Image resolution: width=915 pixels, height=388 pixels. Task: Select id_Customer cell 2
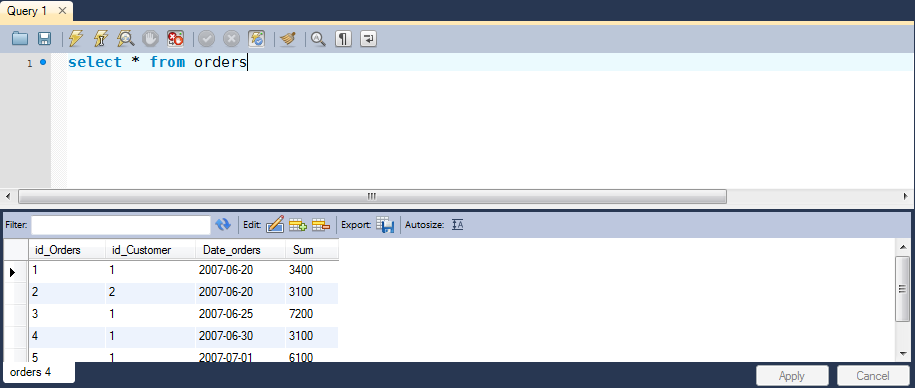click(151, 292)
